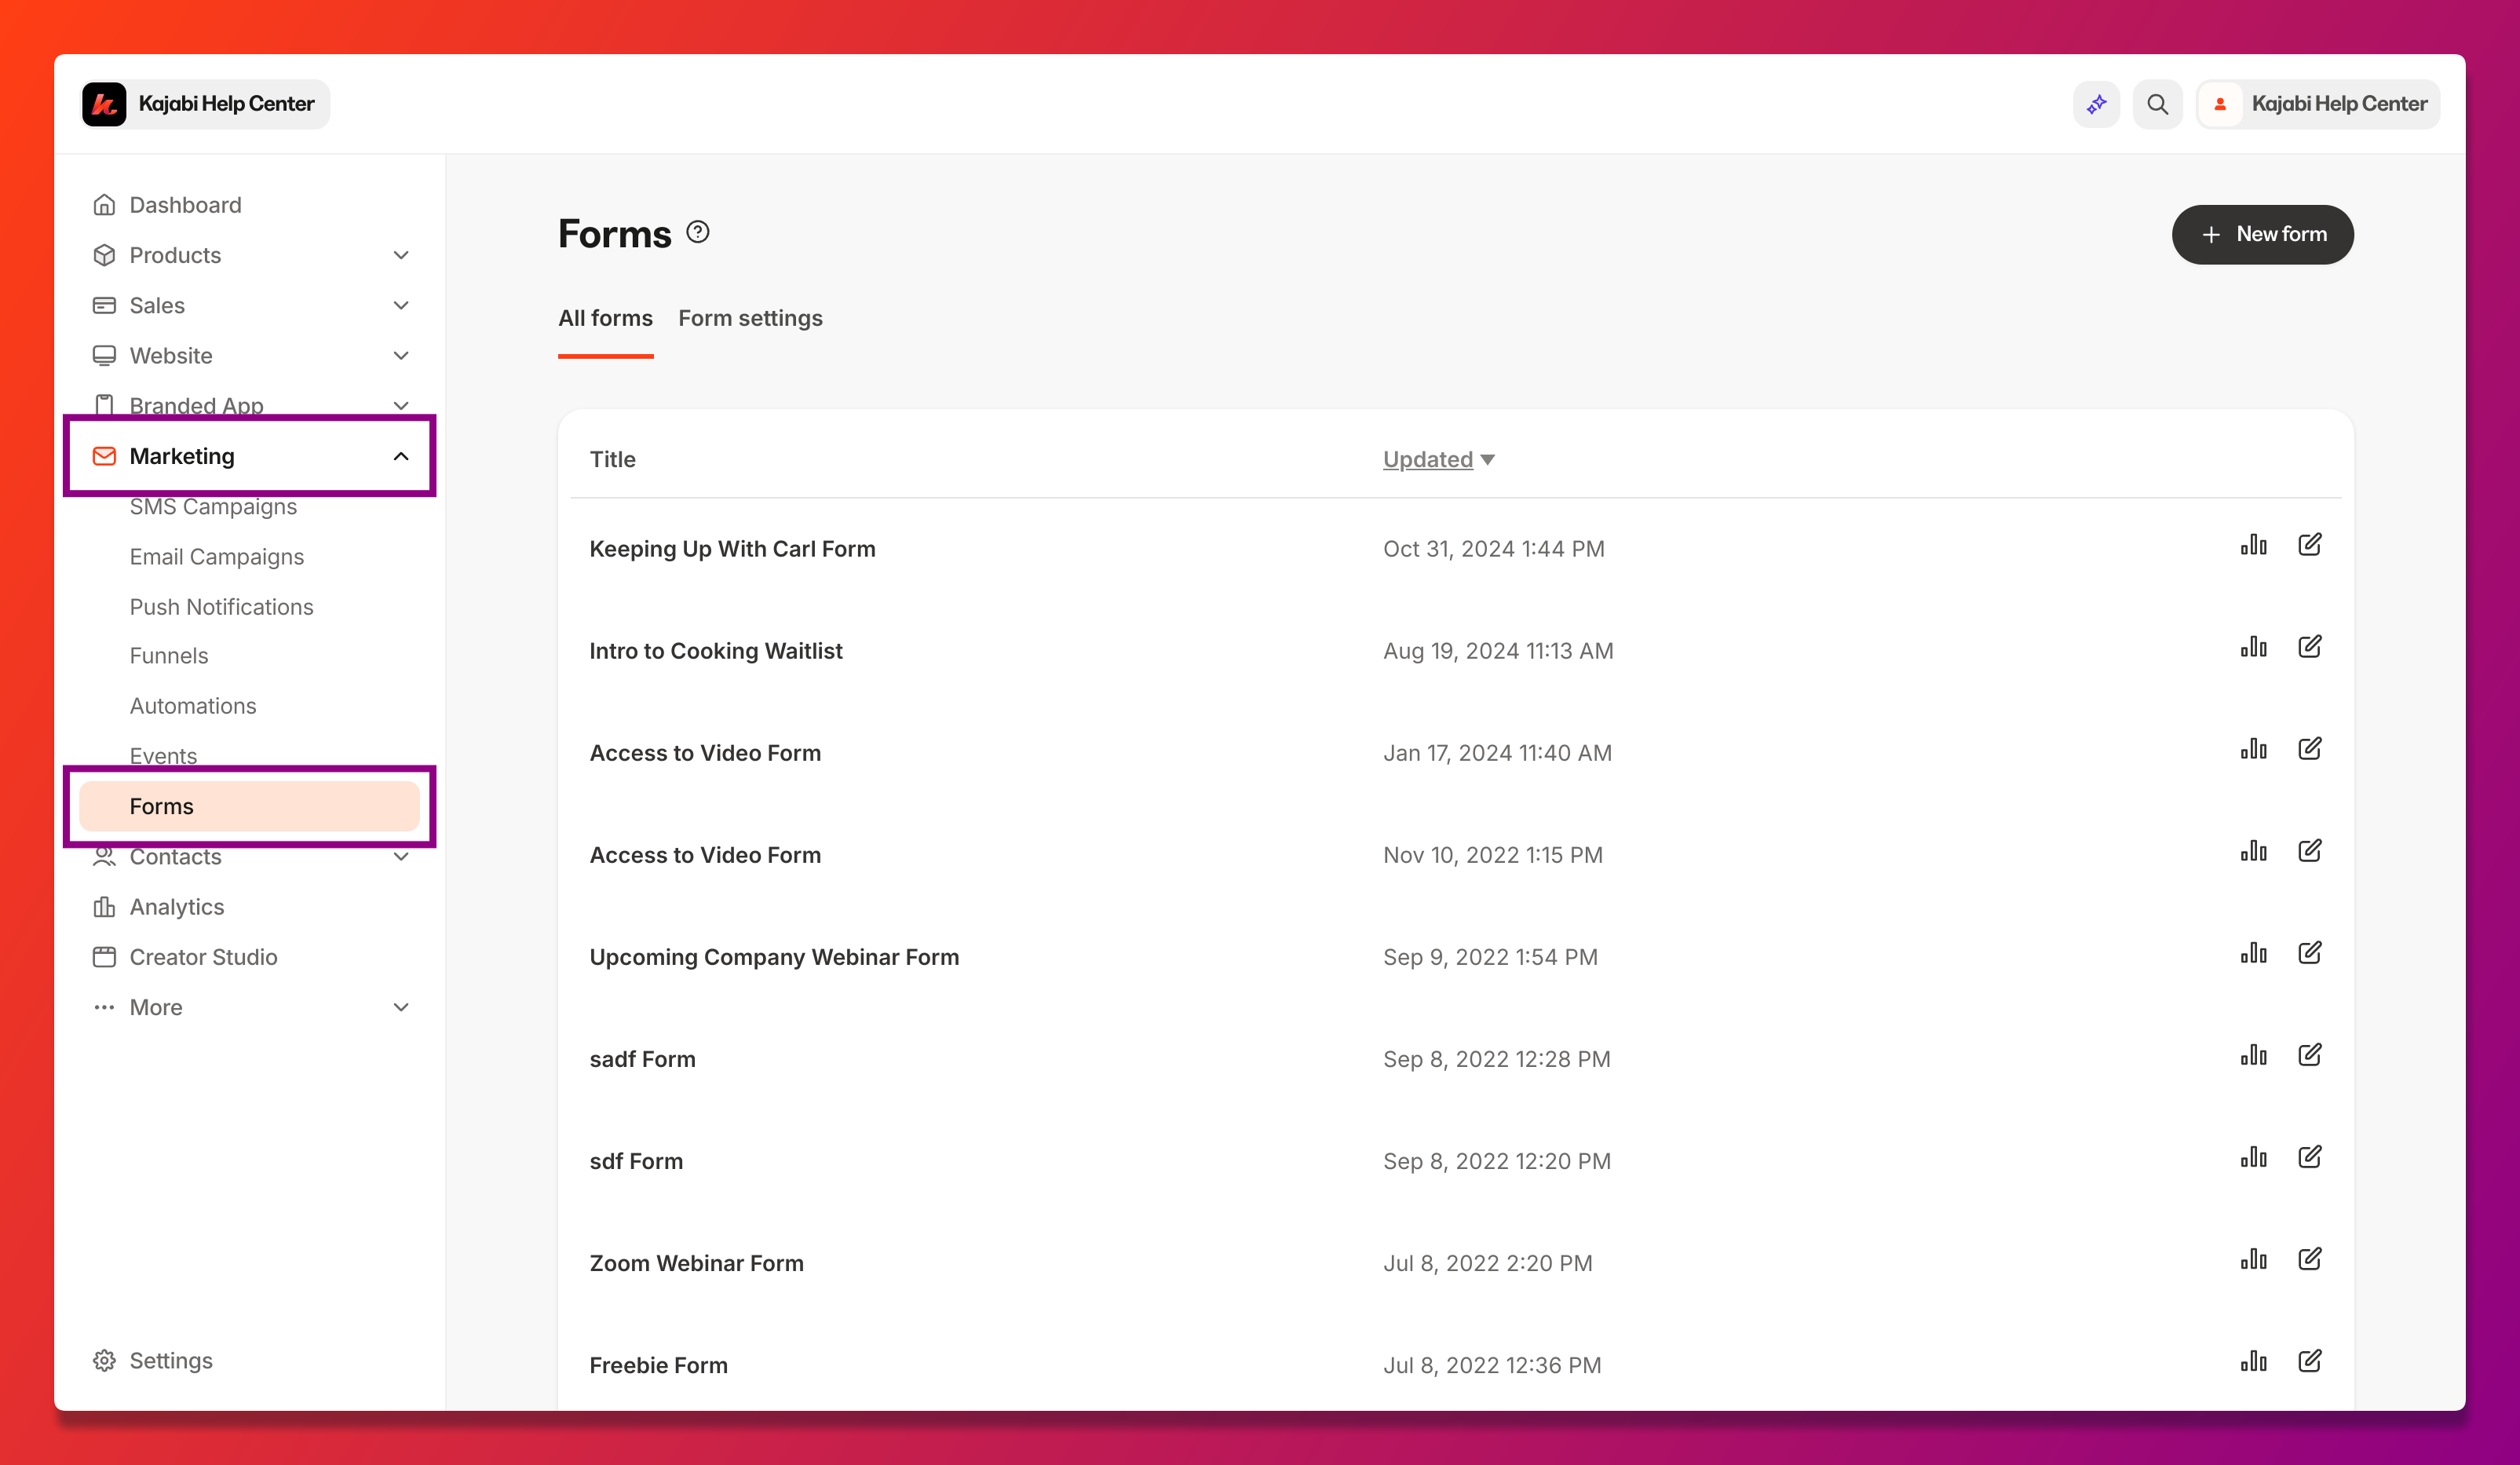This screenshot has width=2520, height=1465.
Task: View stats for Keeping Up With Carl Form
Action: coord(2253,545)
